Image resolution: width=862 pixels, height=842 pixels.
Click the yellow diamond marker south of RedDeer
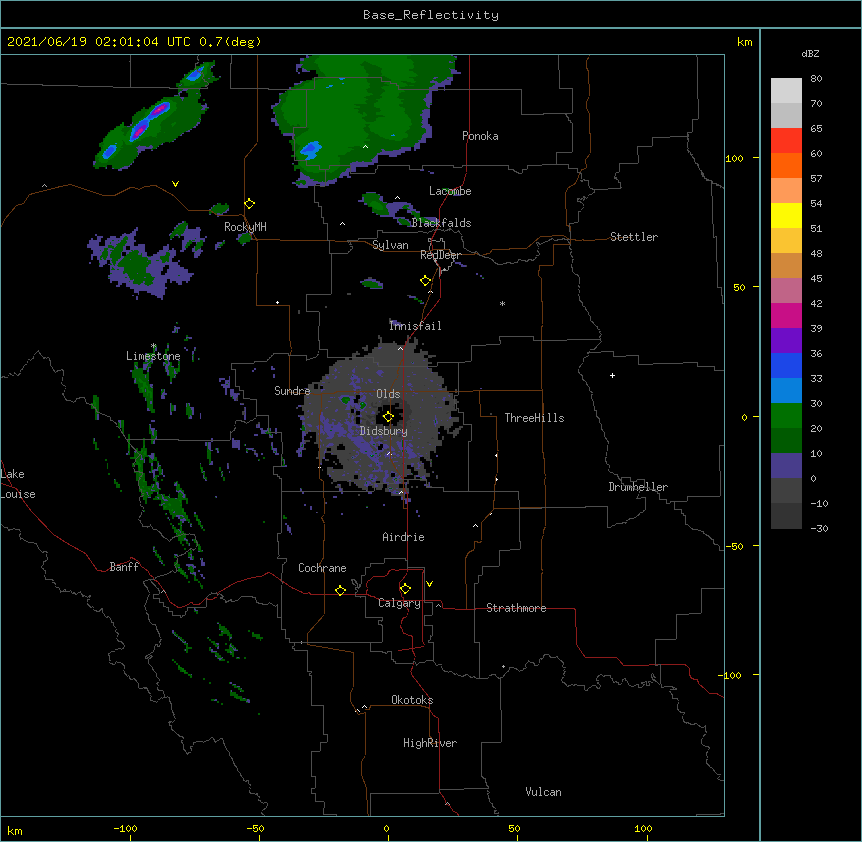pyautogui.click(x=426, y=281)
